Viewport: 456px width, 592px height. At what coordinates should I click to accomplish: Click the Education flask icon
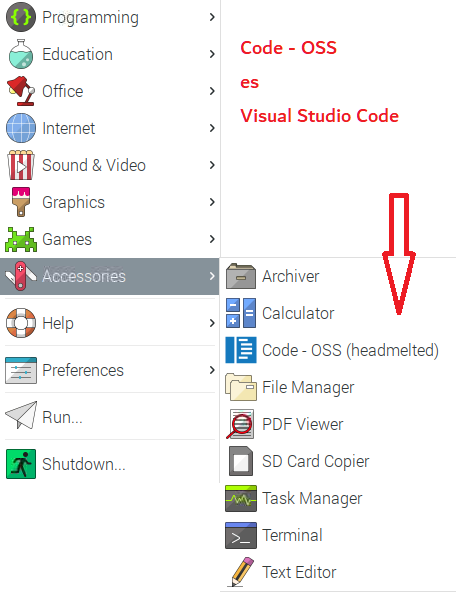pyautogui.click(x=21, y=54)
